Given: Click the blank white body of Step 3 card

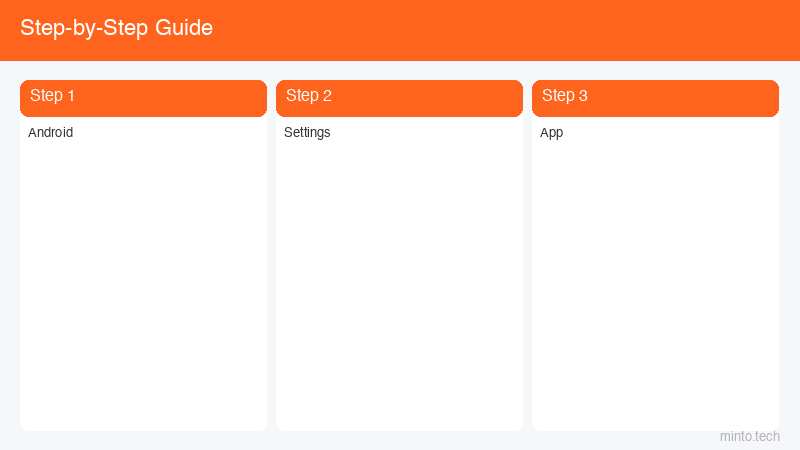Looking at the screenshot, I should (x=656, y=281).
